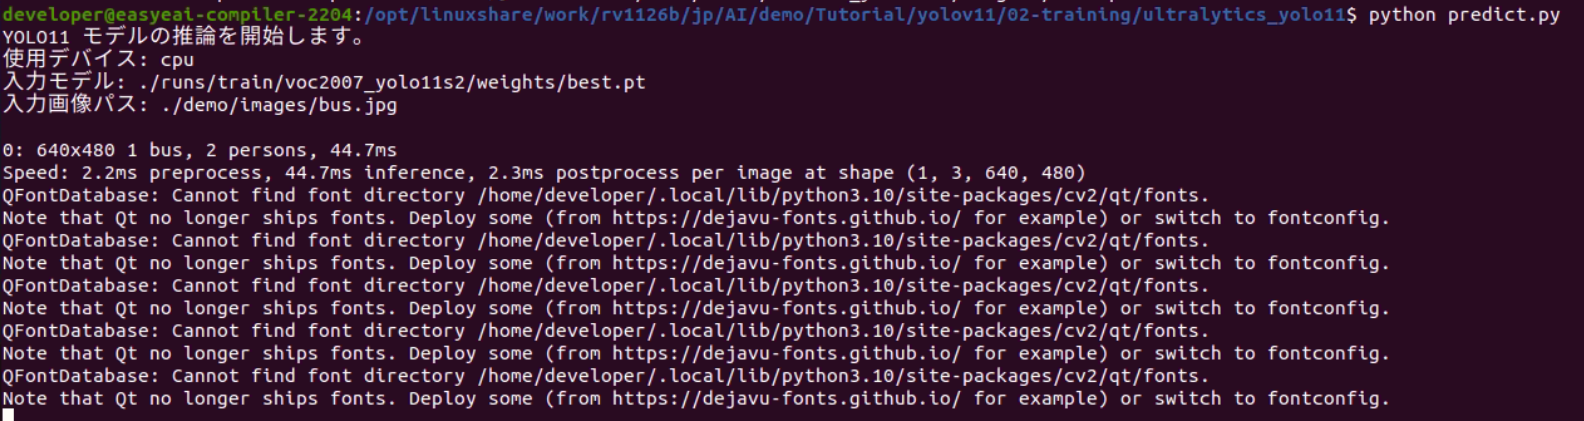1584x421 pixels.
Task: Click the last dejavu-fonts.github.io URL
Action: (786, 398)
